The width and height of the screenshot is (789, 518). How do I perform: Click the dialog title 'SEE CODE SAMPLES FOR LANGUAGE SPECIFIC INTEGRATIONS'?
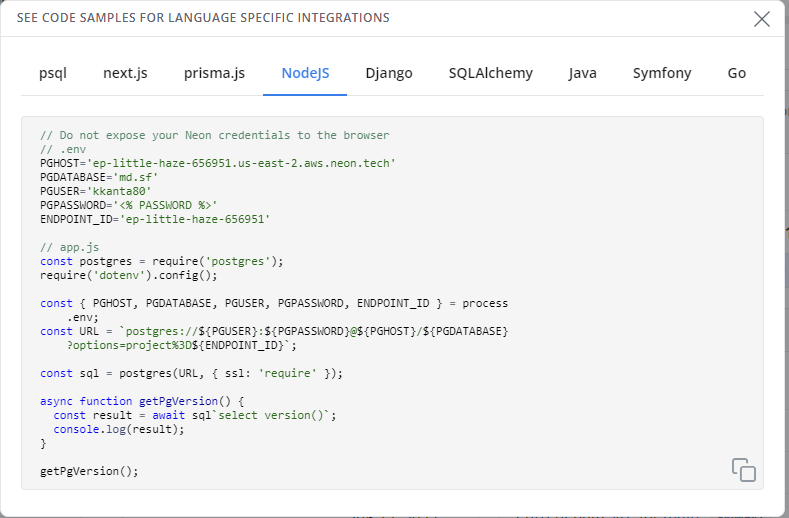[203, 18]
